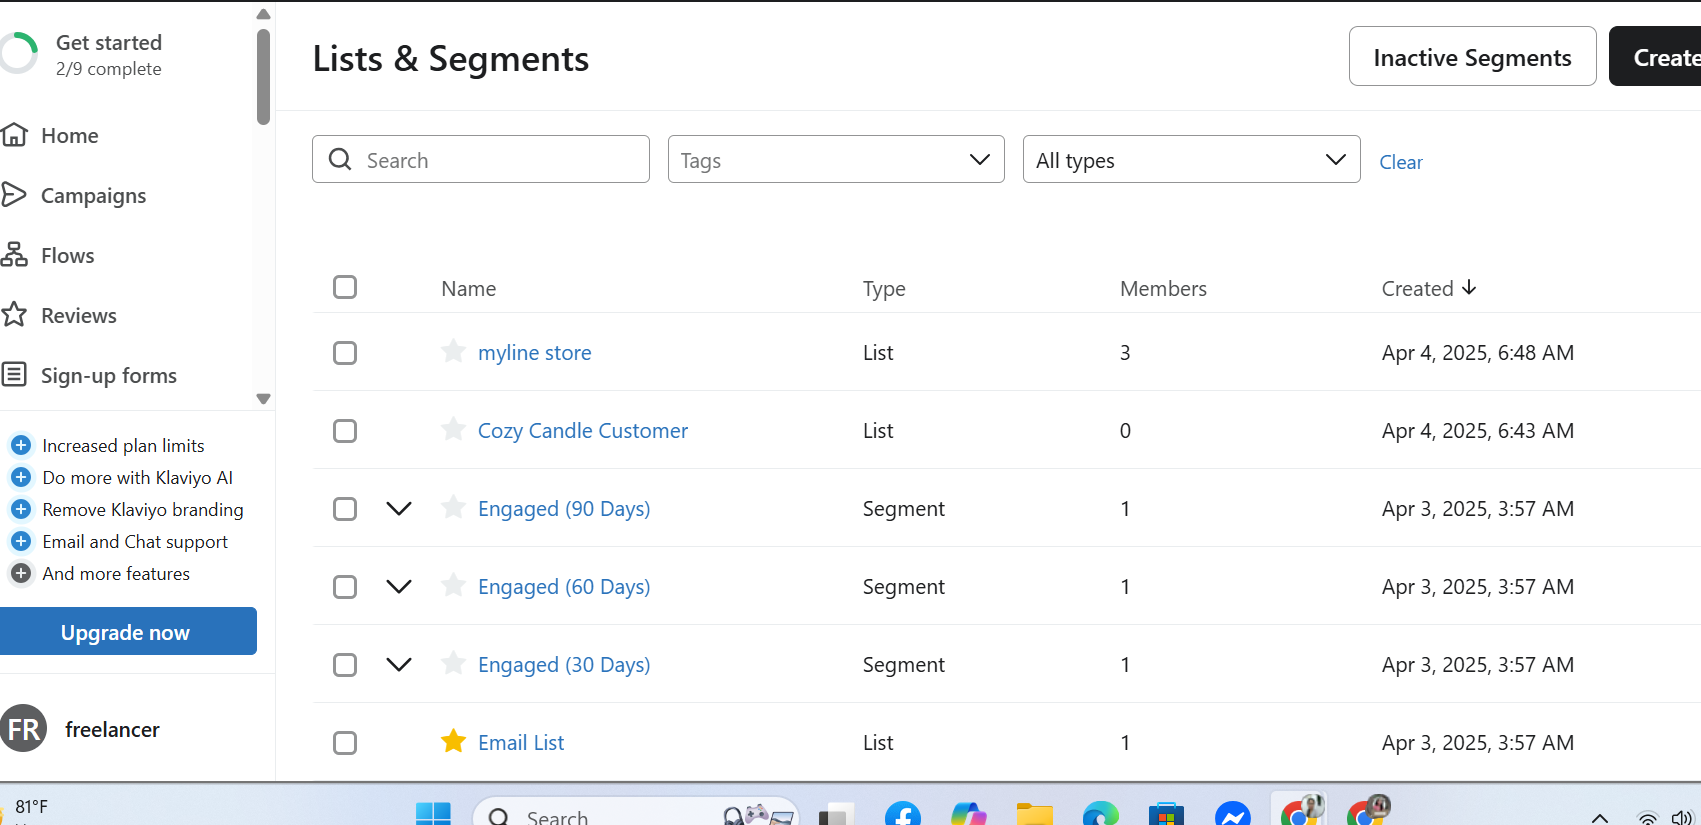Click the plus icon beside Remove Klaviyo branding
Screen dimensions: 1701x825
coord(21,509)
